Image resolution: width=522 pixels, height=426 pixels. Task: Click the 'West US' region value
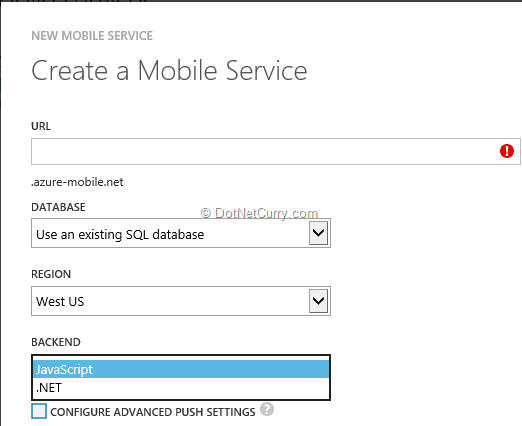(60, 302)
